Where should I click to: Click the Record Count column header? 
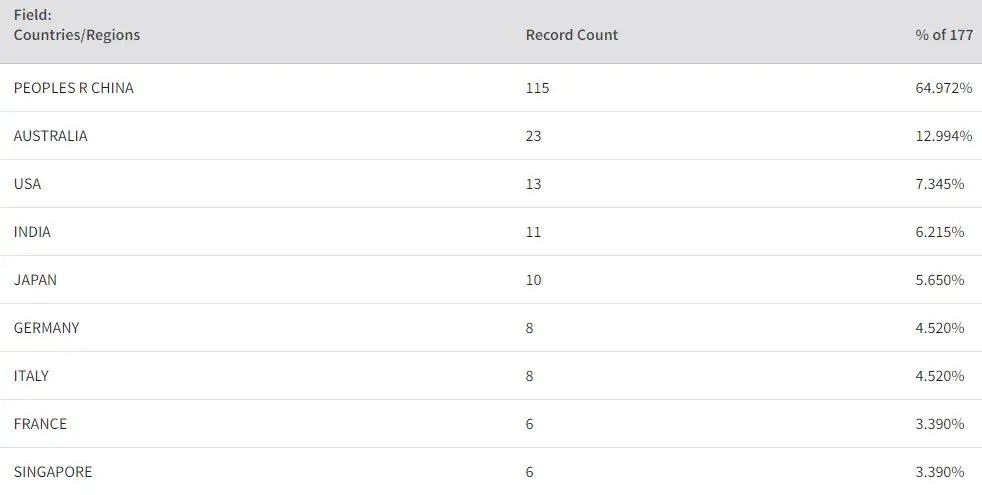(x=571, y=35)
